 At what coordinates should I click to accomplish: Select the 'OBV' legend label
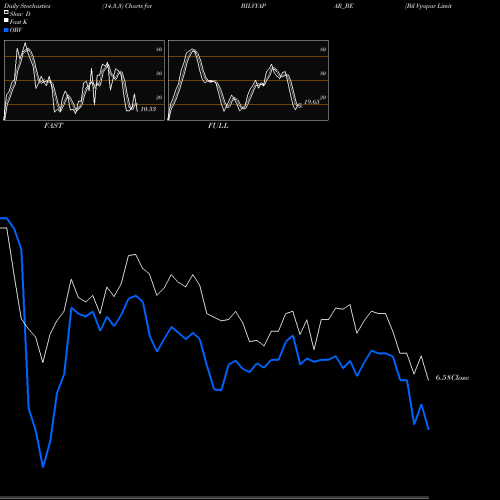[16, 30]
